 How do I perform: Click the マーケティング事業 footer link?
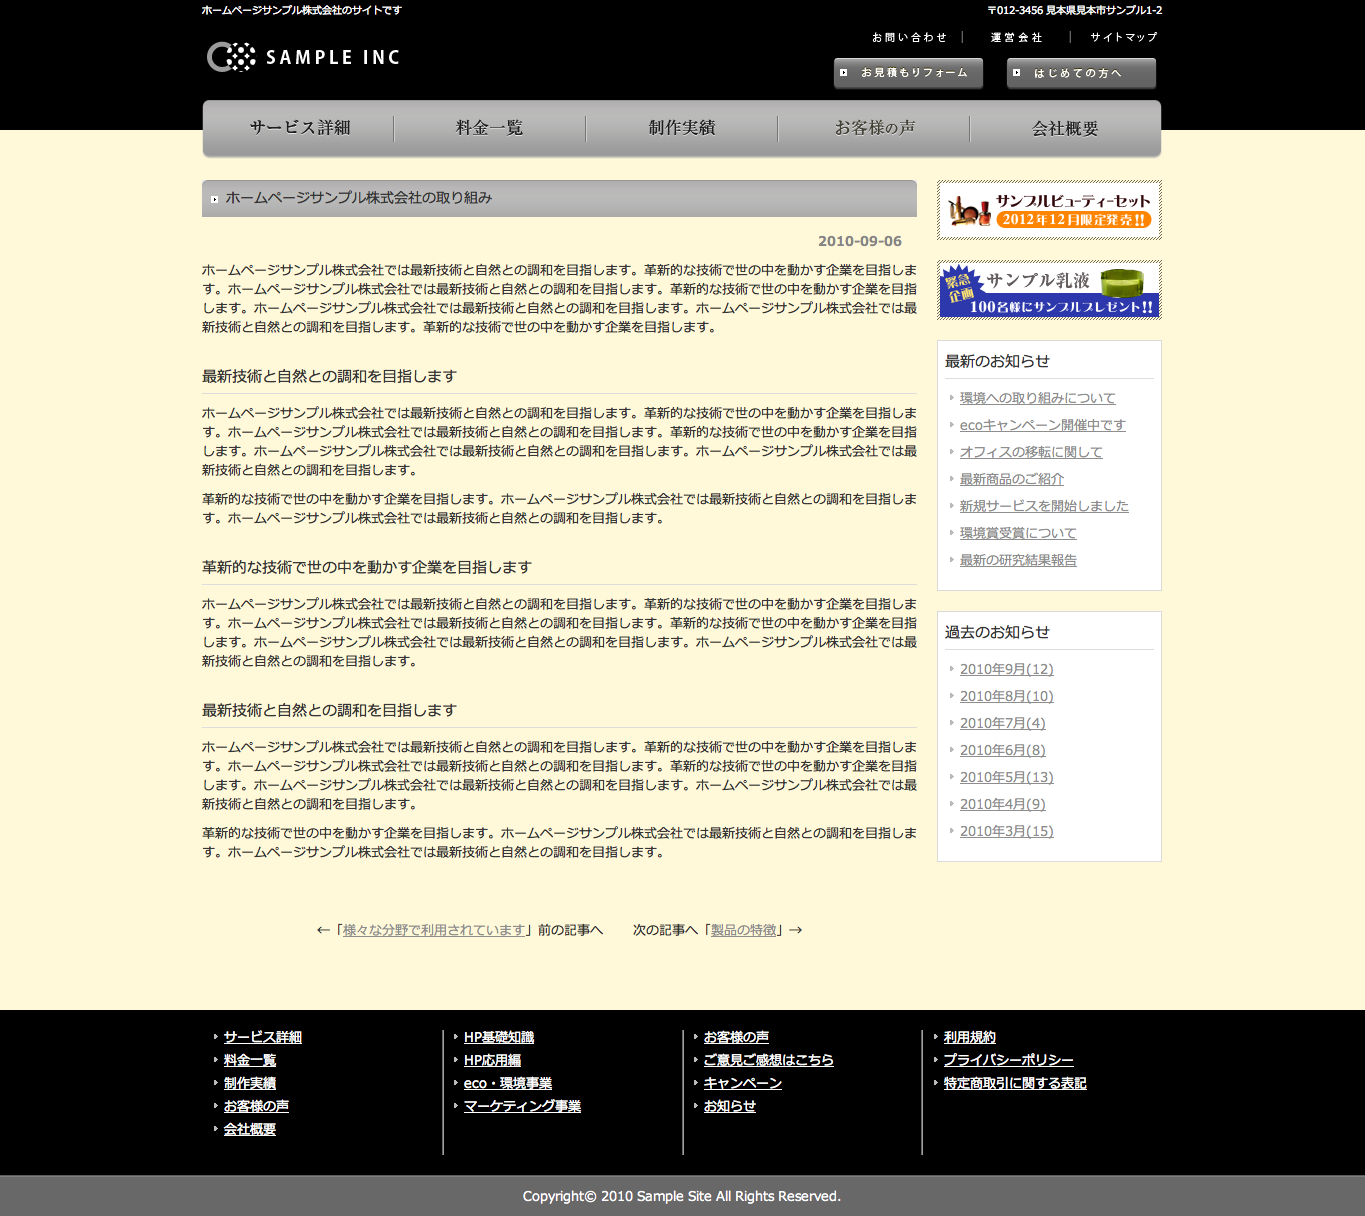[522, 1106]
